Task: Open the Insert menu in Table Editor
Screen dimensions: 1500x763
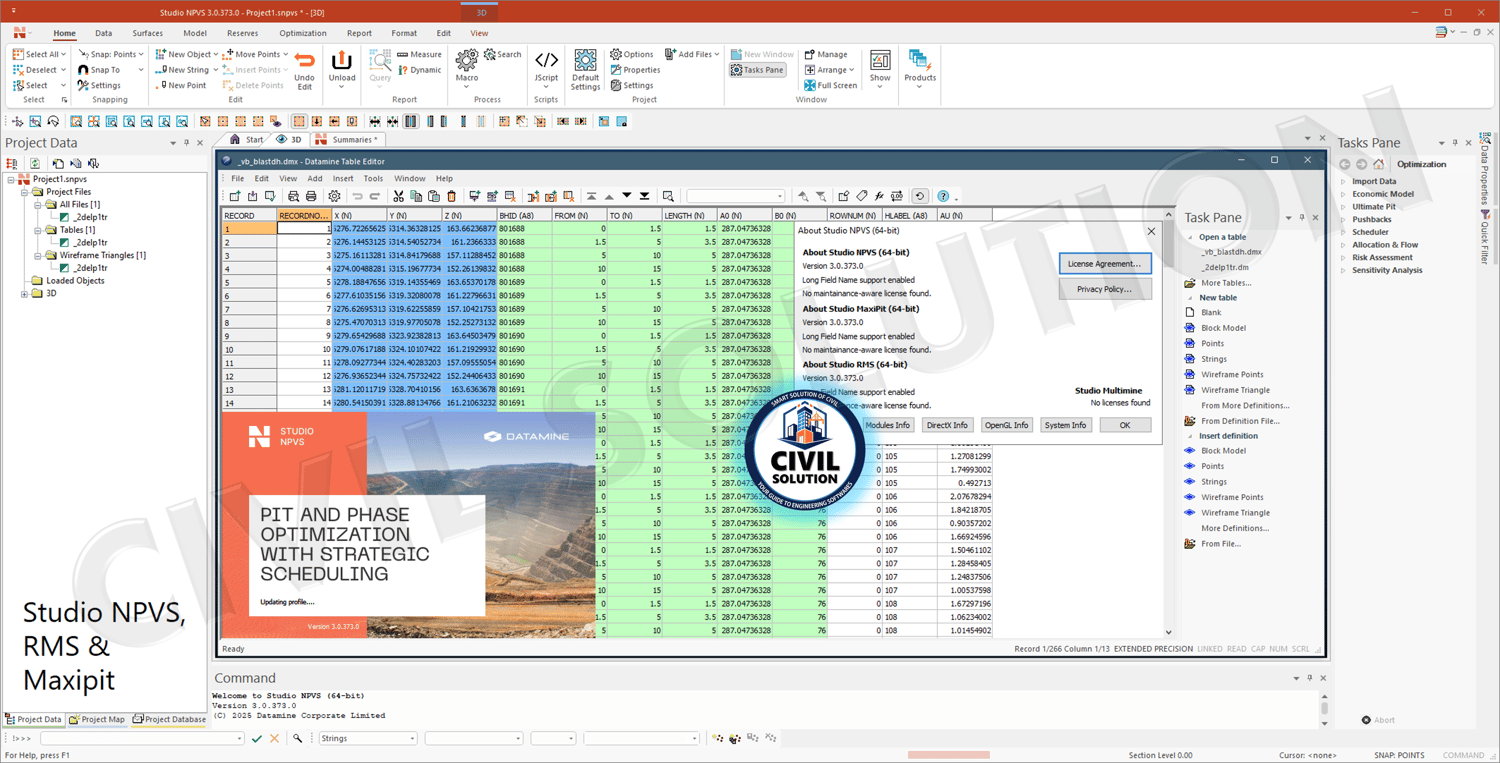Action: click(343, 178)
